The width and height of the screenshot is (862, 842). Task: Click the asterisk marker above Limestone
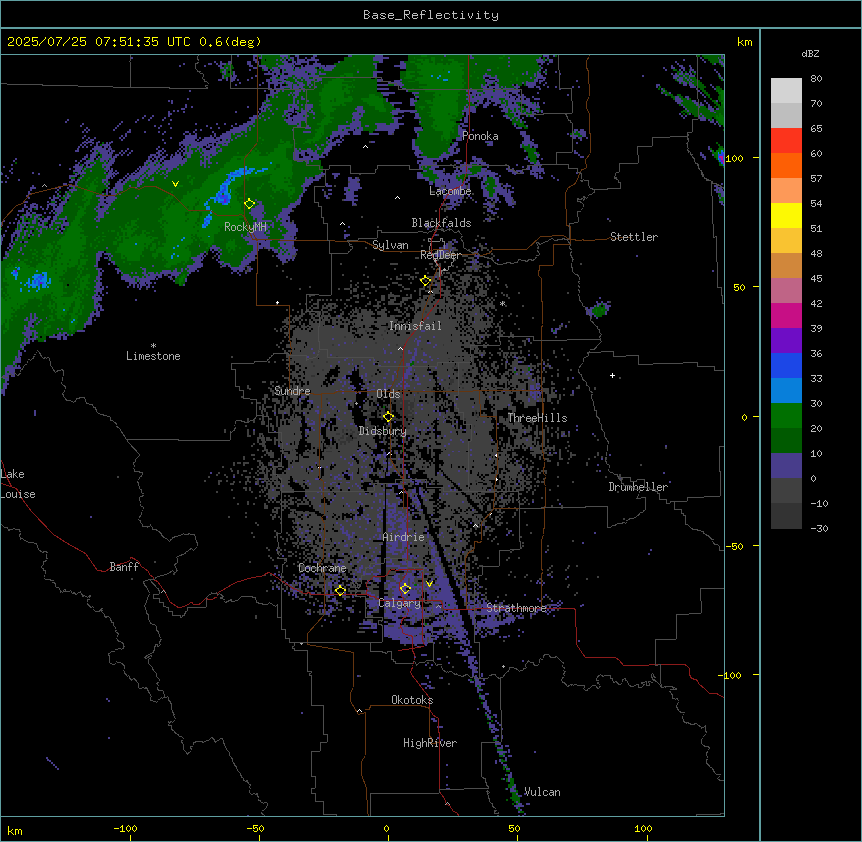pyautogui.click(x=153, y=346)
